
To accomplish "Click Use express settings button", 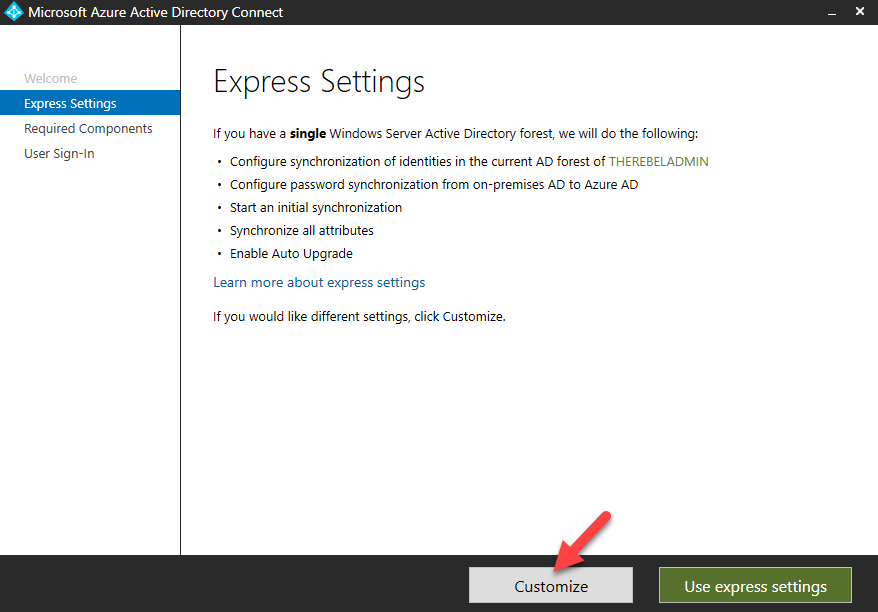I will (x=755, y=585).
